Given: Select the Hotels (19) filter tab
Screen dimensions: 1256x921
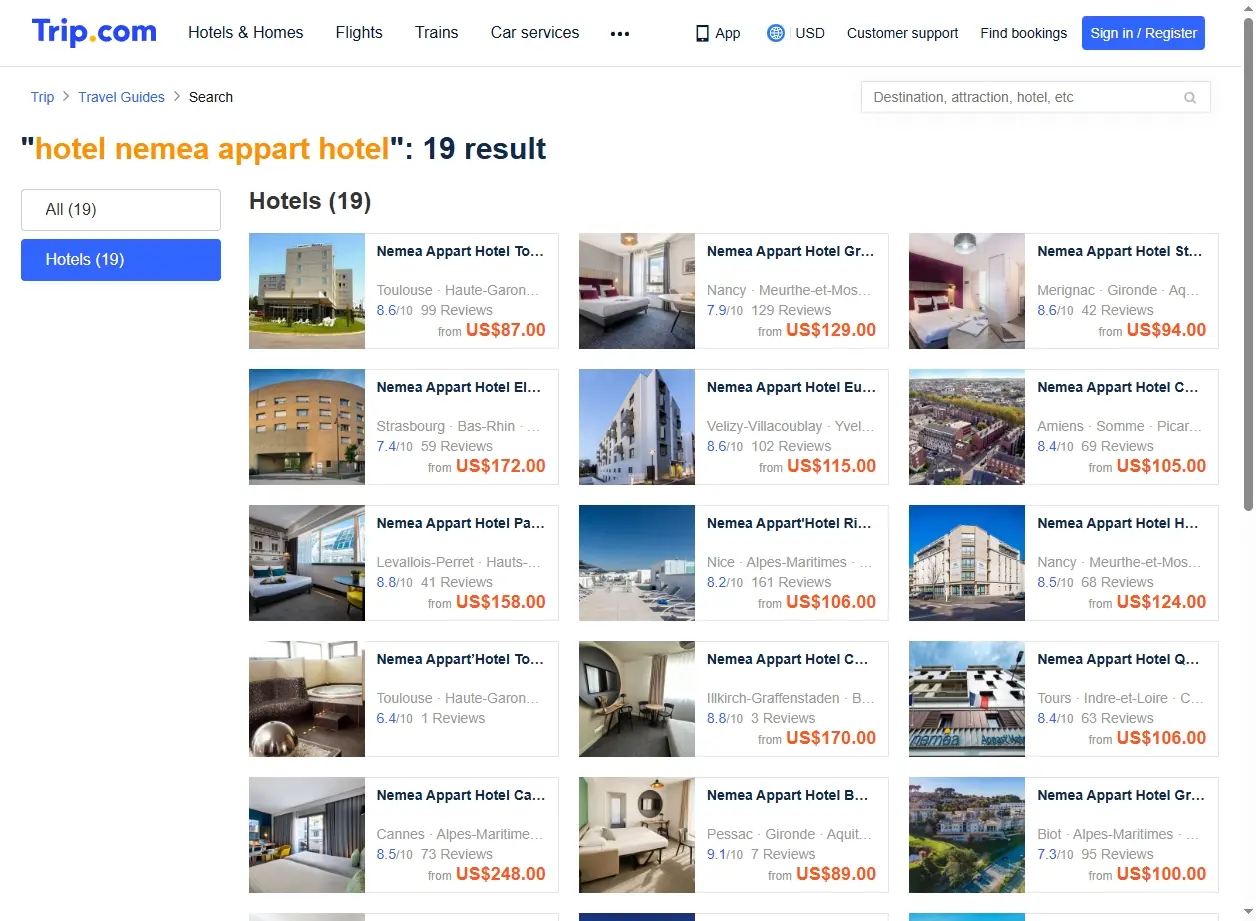Looking at the screenshot, I should click(121, 260).
